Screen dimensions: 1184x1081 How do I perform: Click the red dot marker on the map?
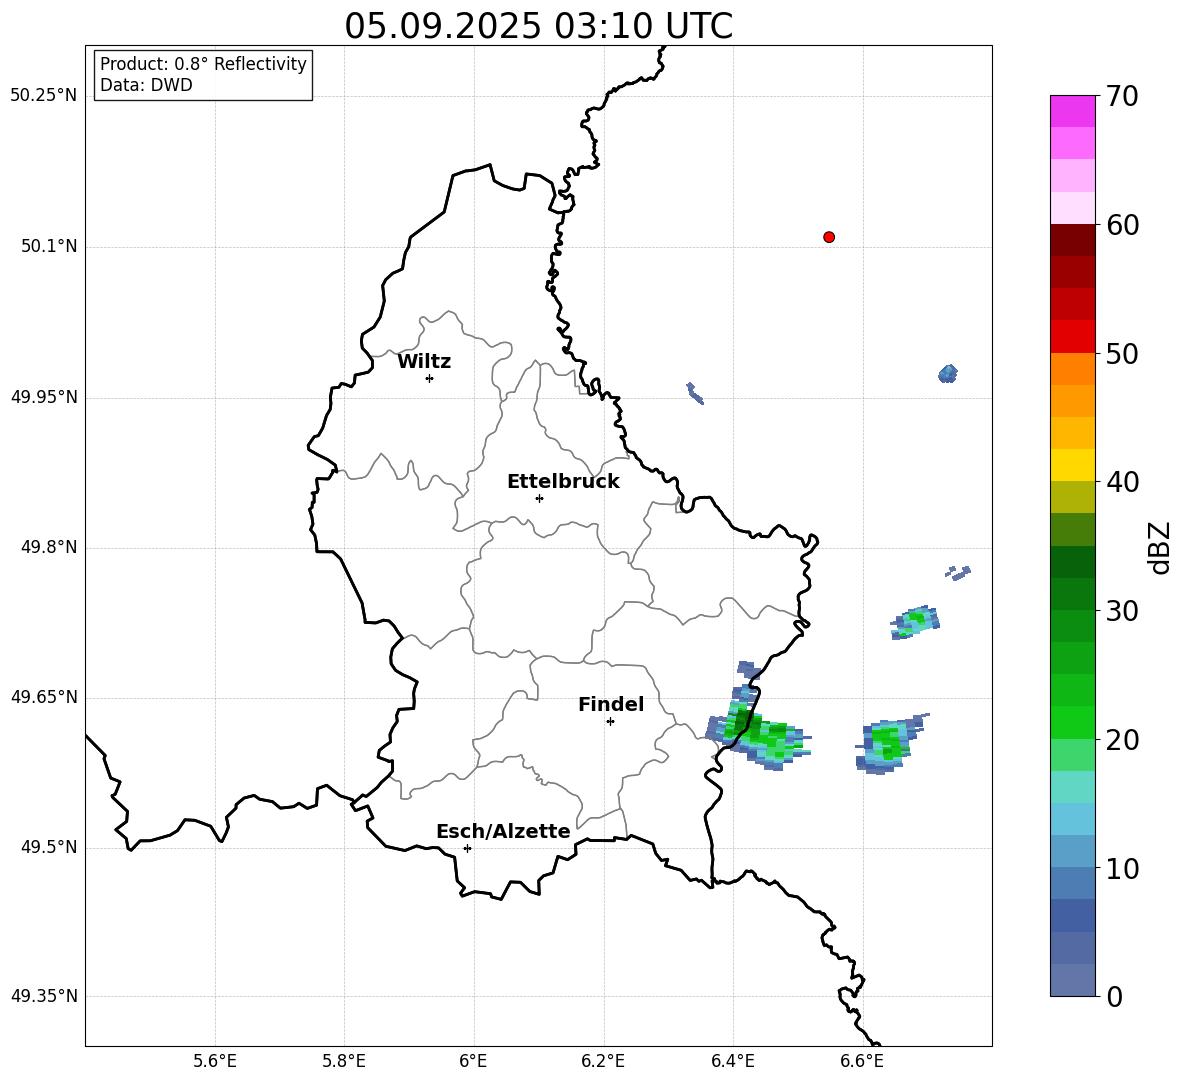tap(828, 237)
